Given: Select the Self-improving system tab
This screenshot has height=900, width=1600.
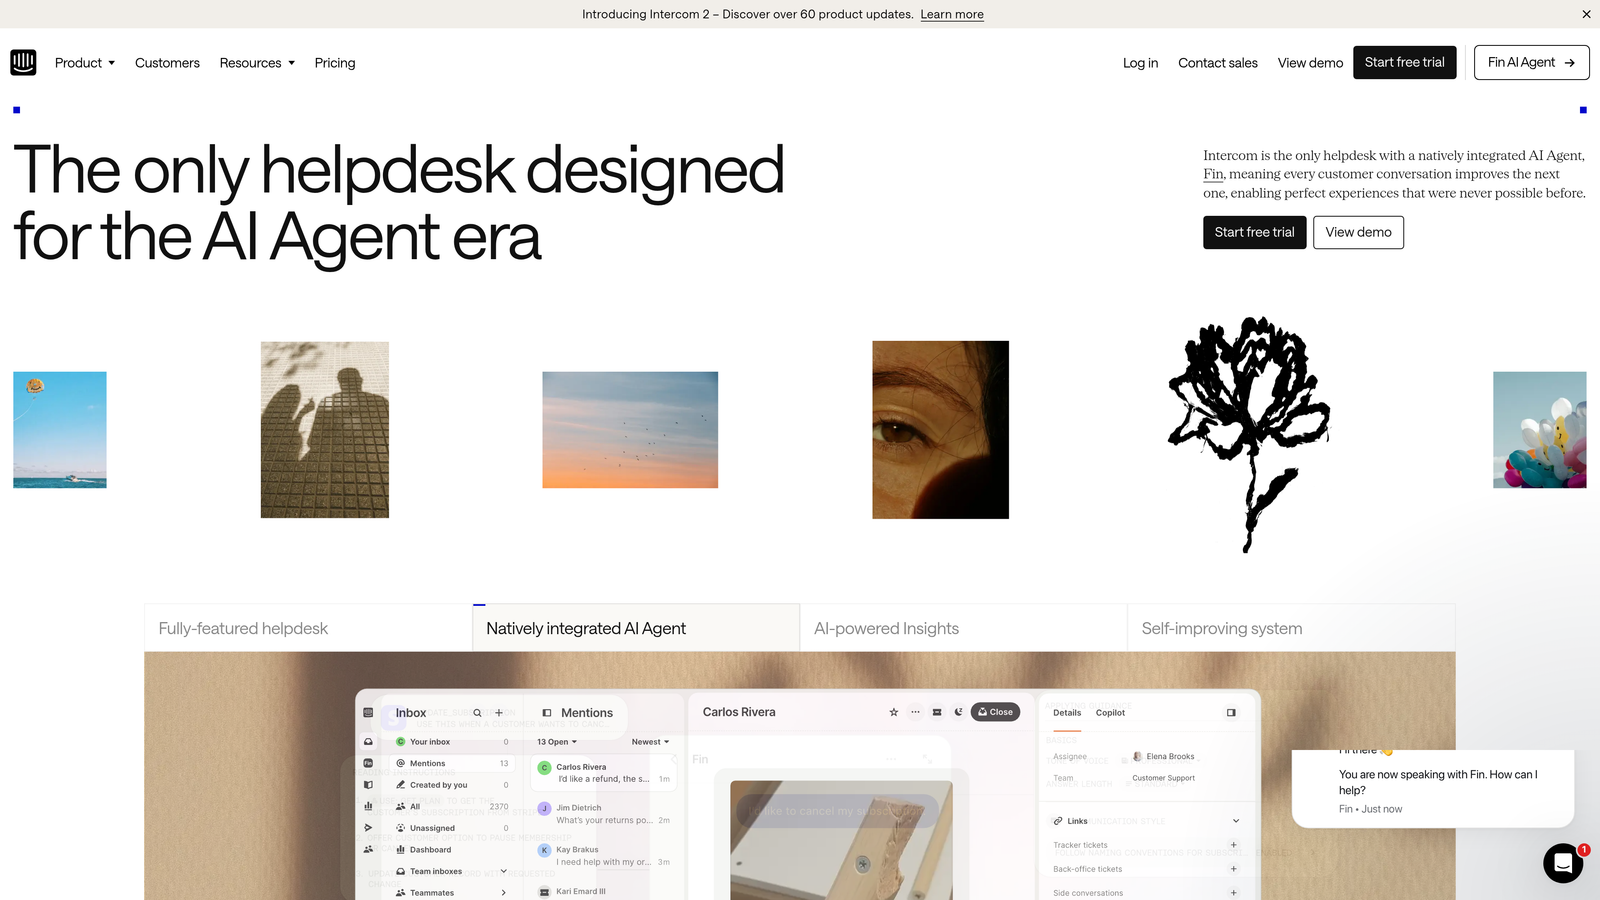Looking at the screenshot, I should (x=1291, y=628).
